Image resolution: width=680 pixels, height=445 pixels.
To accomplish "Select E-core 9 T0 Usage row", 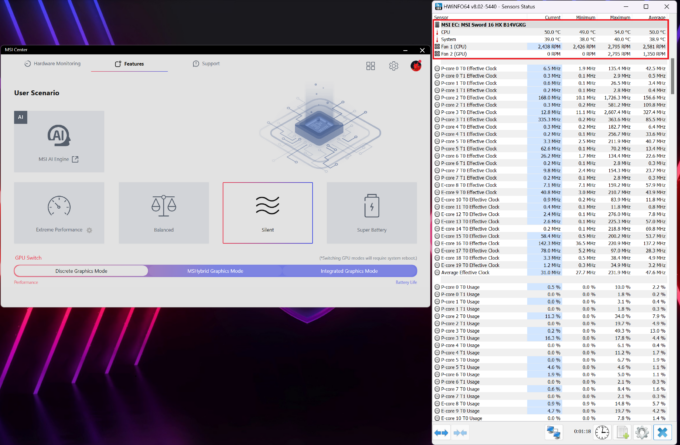I will tap(551, 411).
